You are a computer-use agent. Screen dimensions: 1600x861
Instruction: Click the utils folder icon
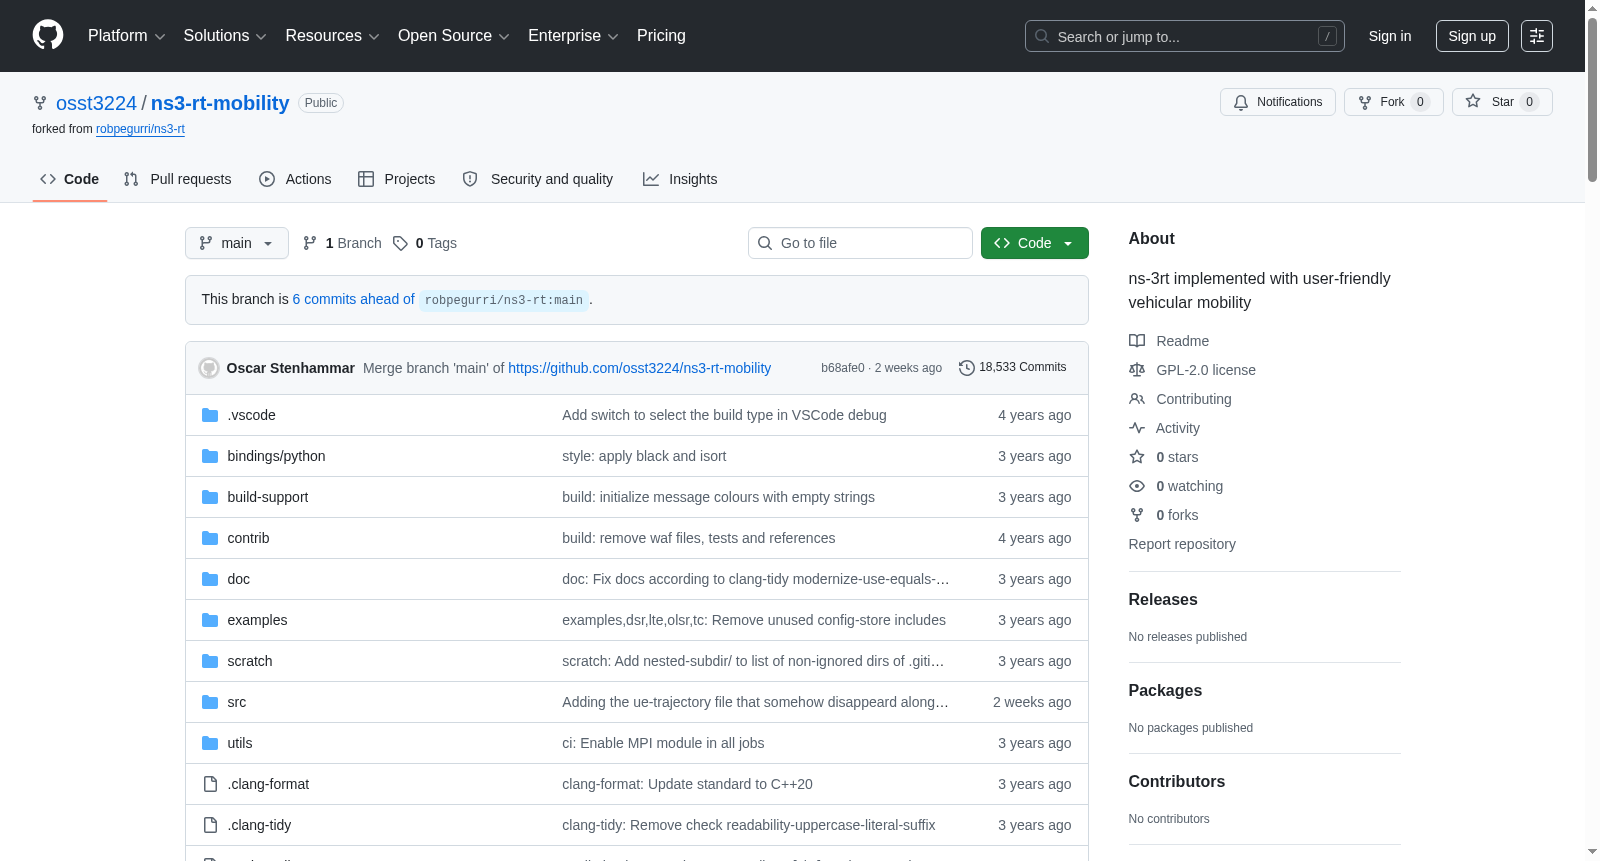click(x=210, y=743)
